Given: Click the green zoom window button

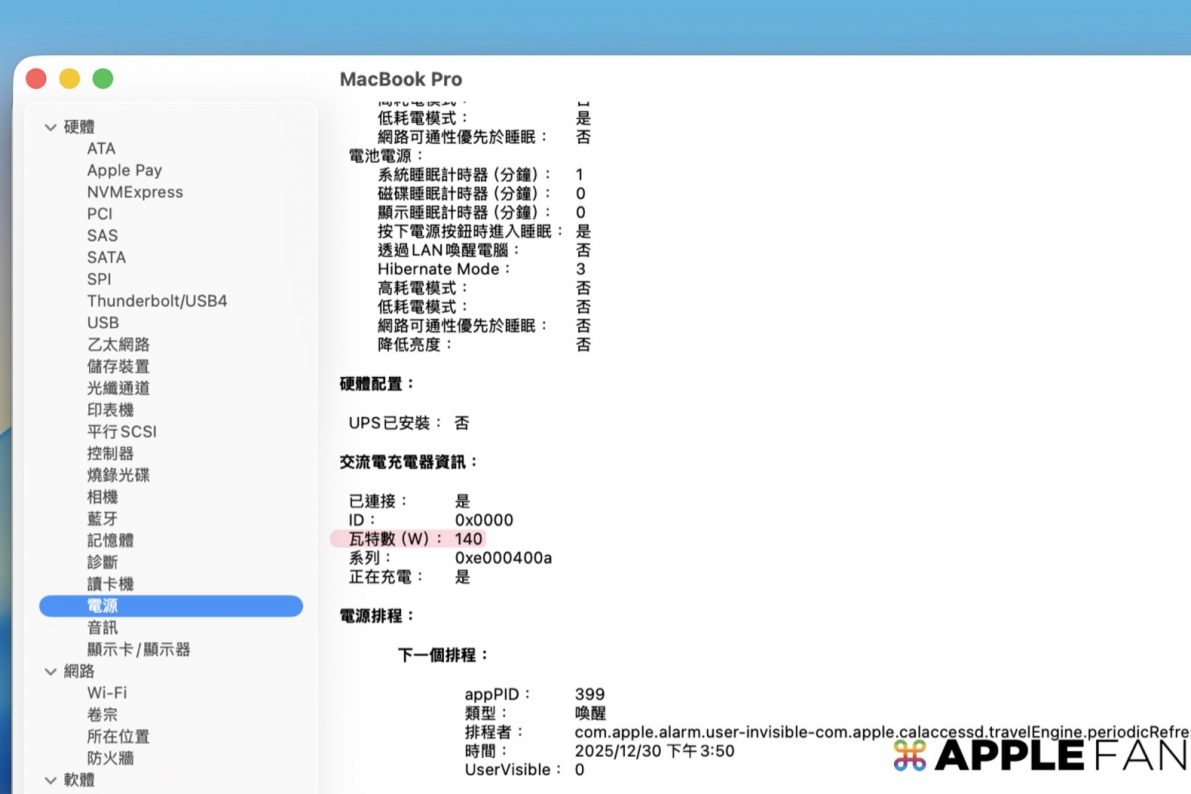Looking at the screenshot, I should tap(103, 79).
